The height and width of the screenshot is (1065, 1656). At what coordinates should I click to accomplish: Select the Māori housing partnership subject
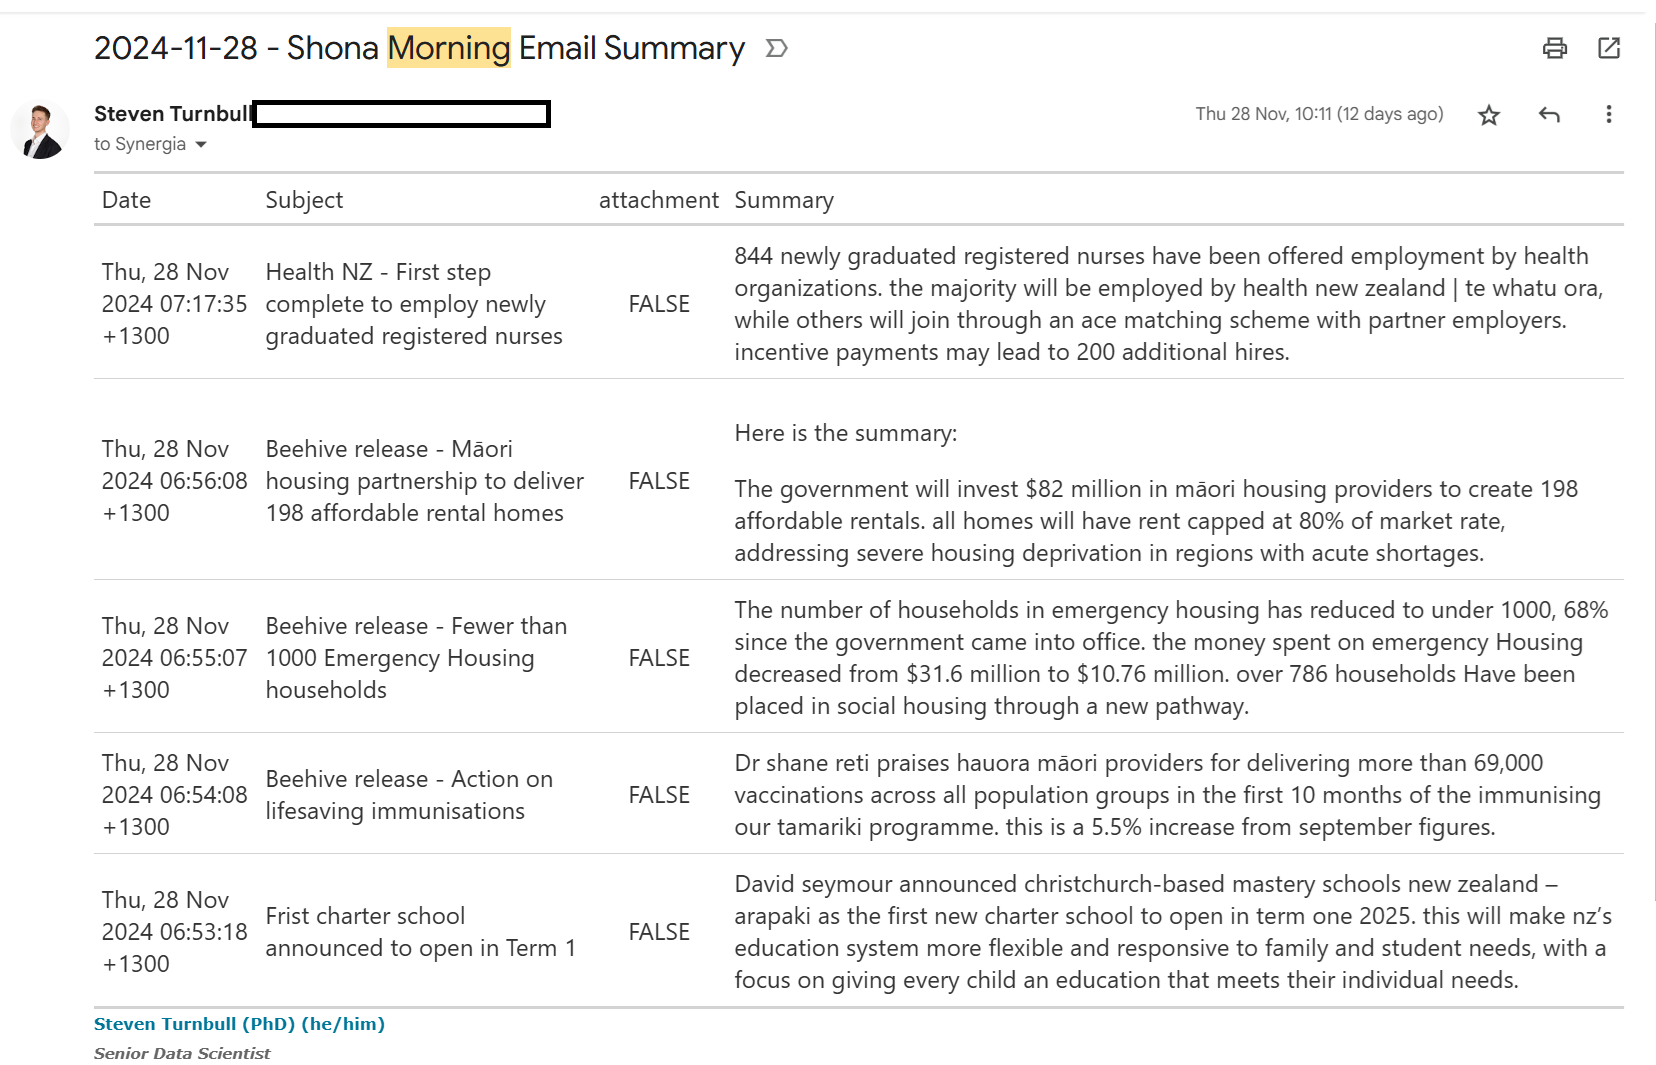click(423, 481)
